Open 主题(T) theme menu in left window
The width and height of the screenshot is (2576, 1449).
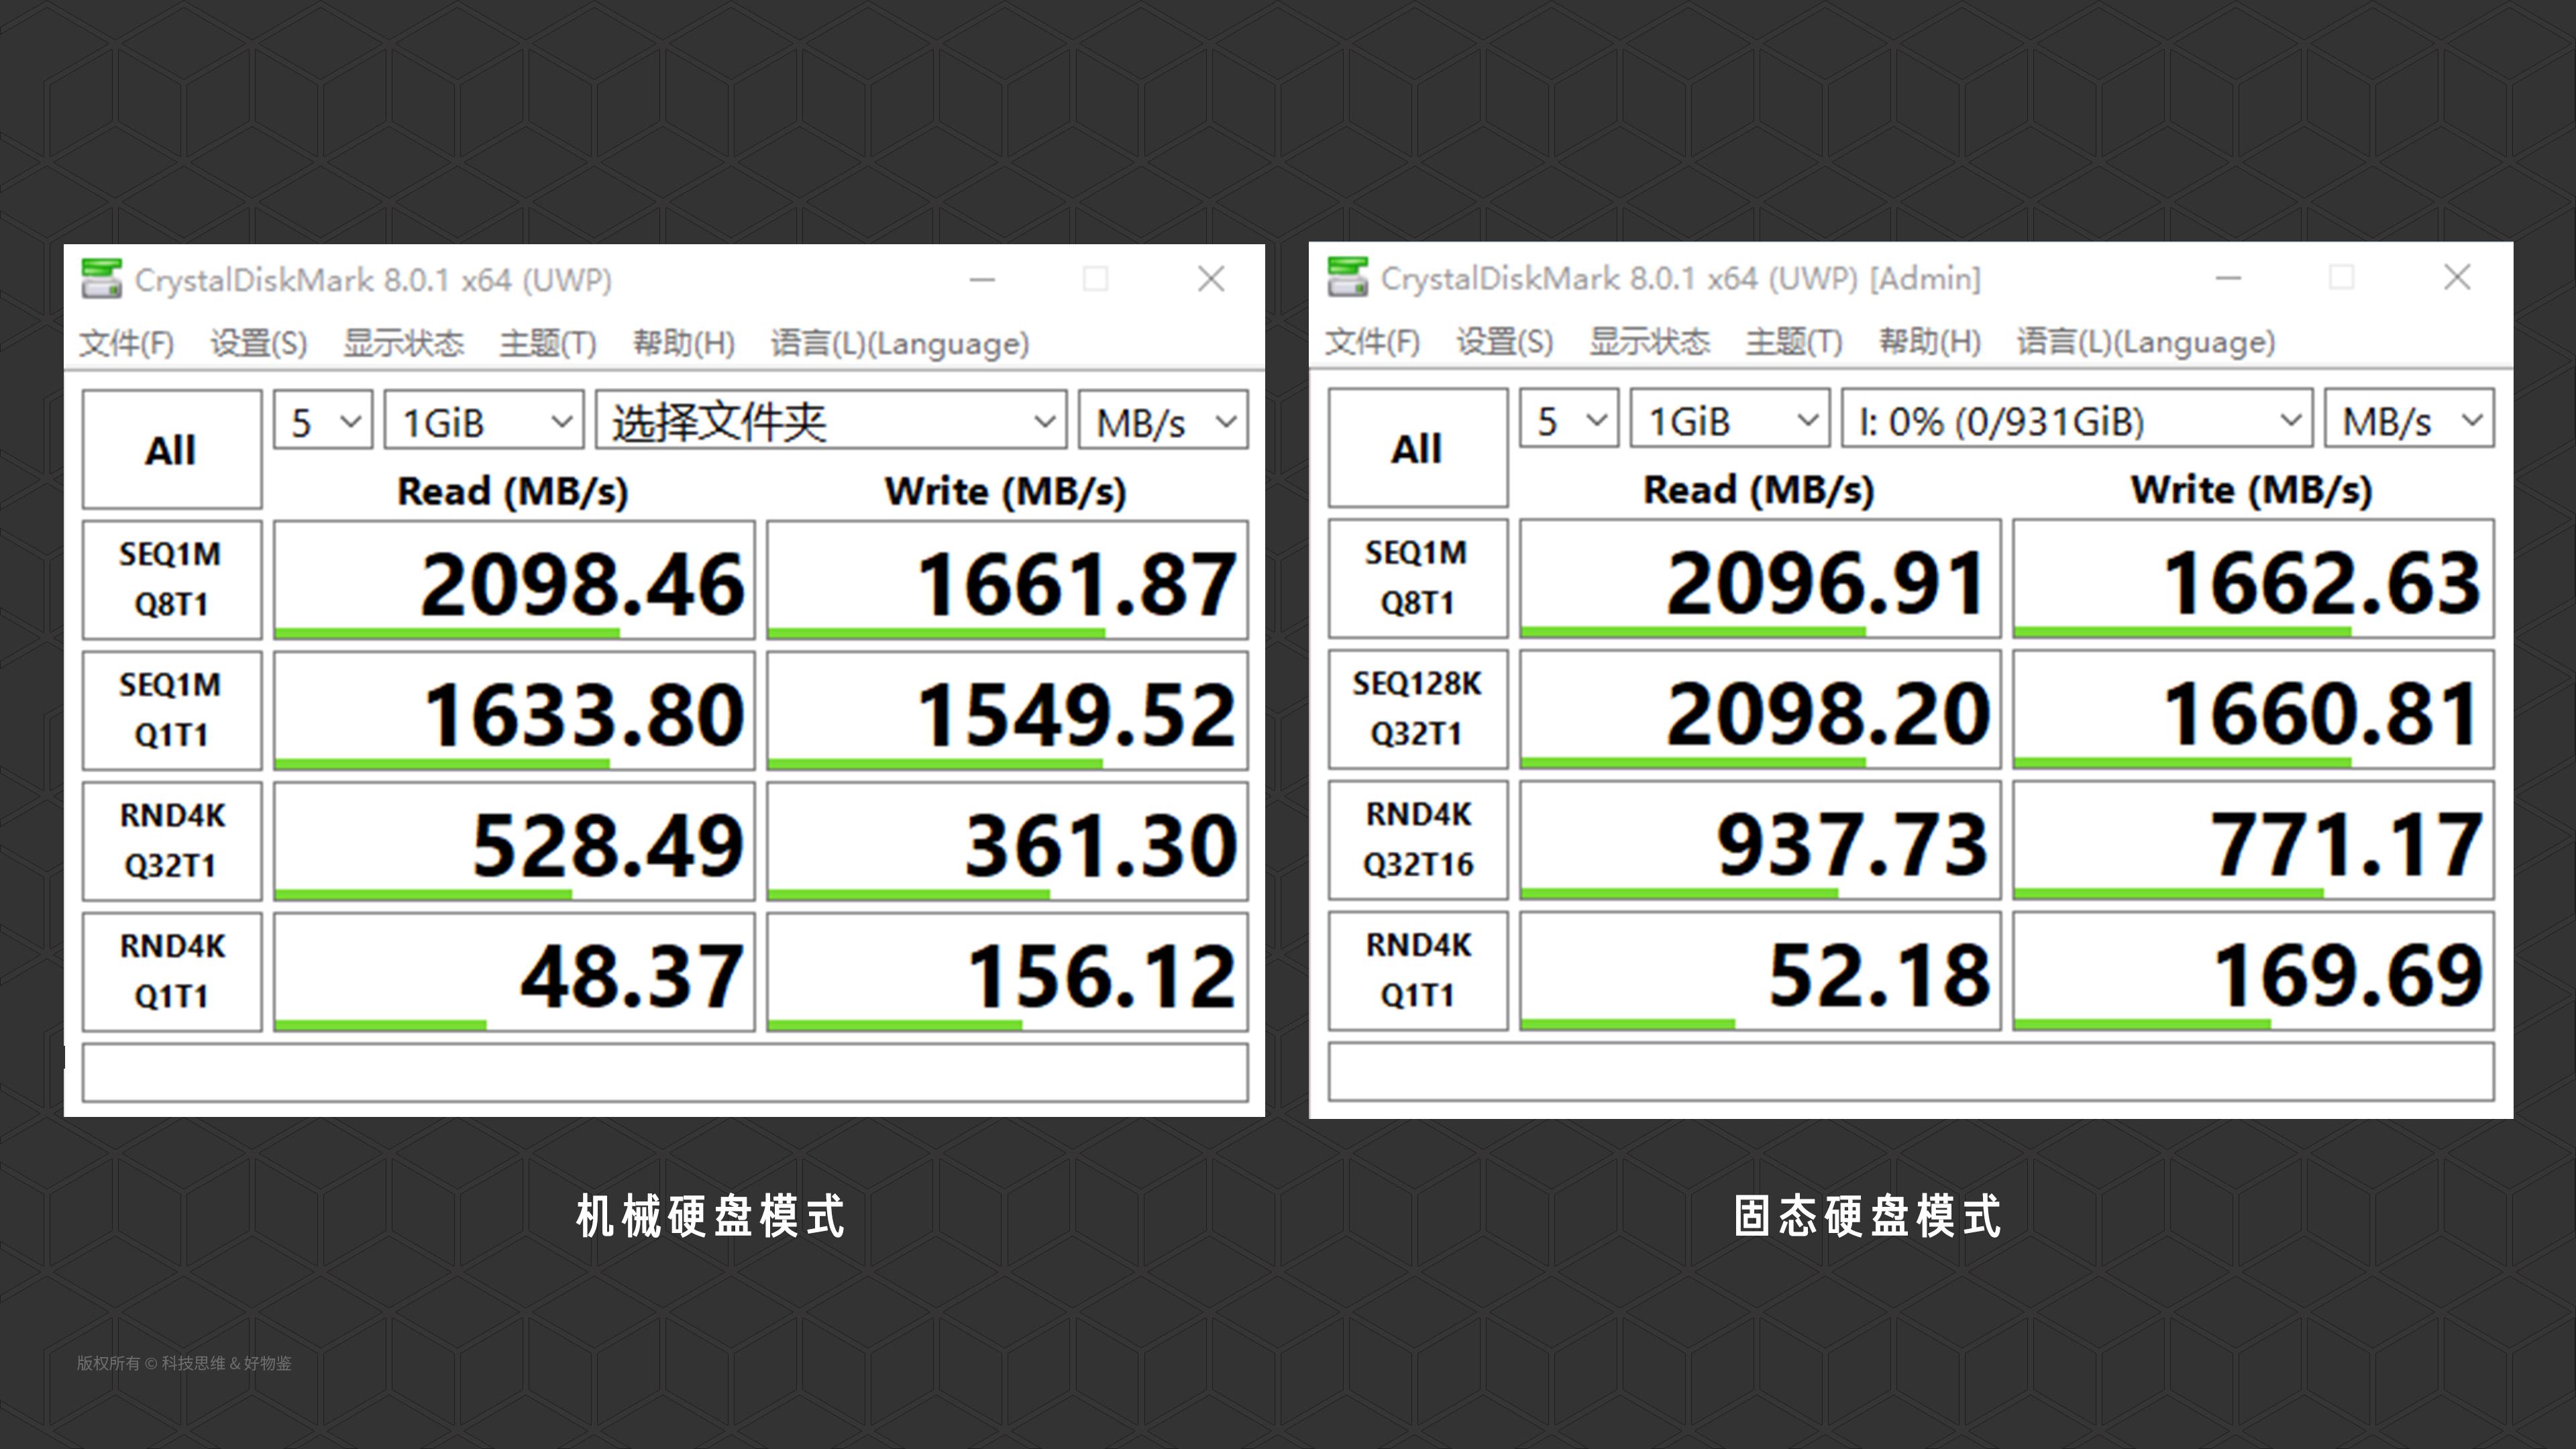coord(548,344)
